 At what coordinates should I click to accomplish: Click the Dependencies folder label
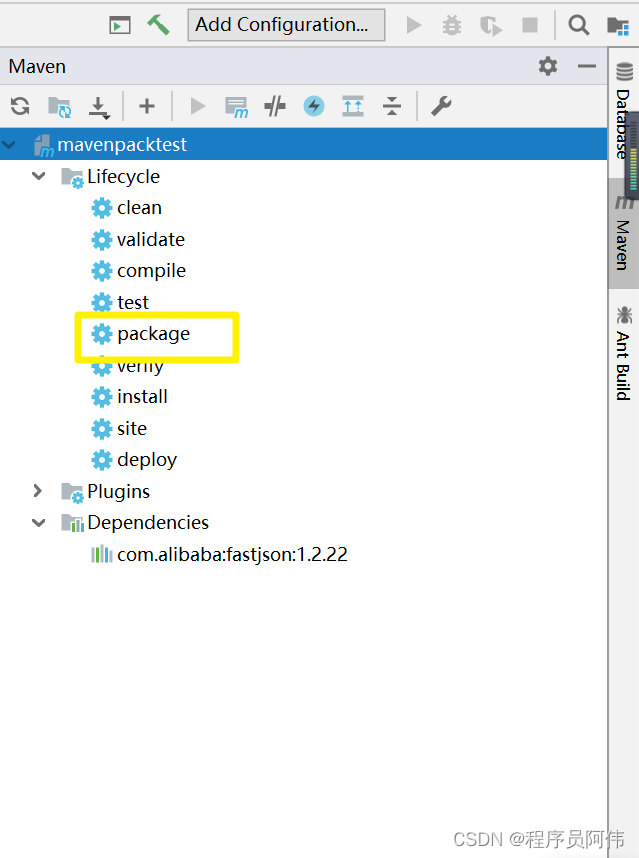[x=148, y=523]
